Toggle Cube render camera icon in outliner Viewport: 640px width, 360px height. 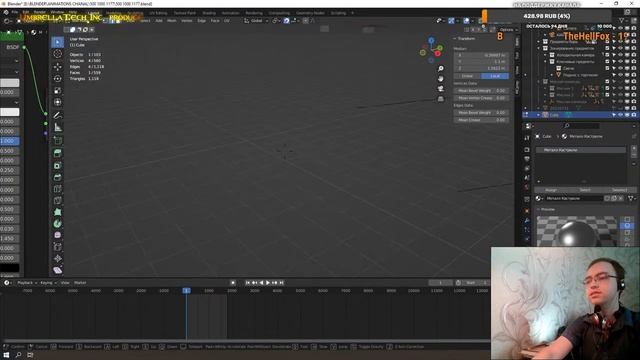coord(634,115)
